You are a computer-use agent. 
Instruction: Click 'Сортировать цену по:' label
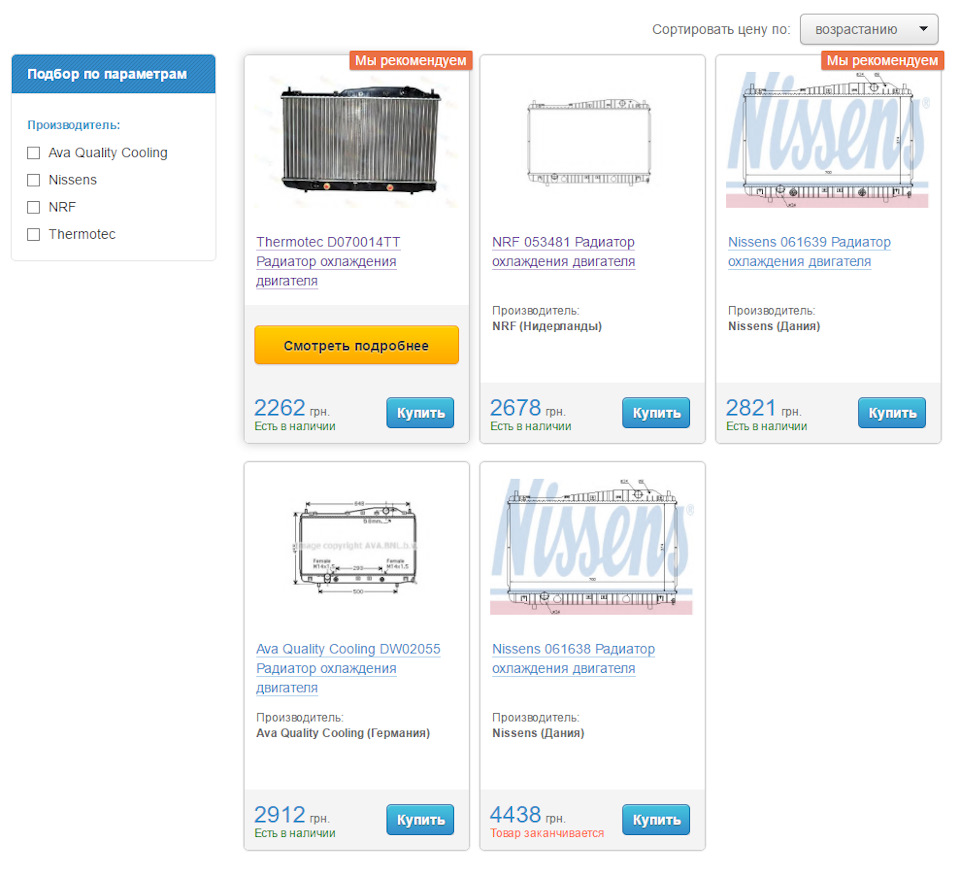coord(721,29)
